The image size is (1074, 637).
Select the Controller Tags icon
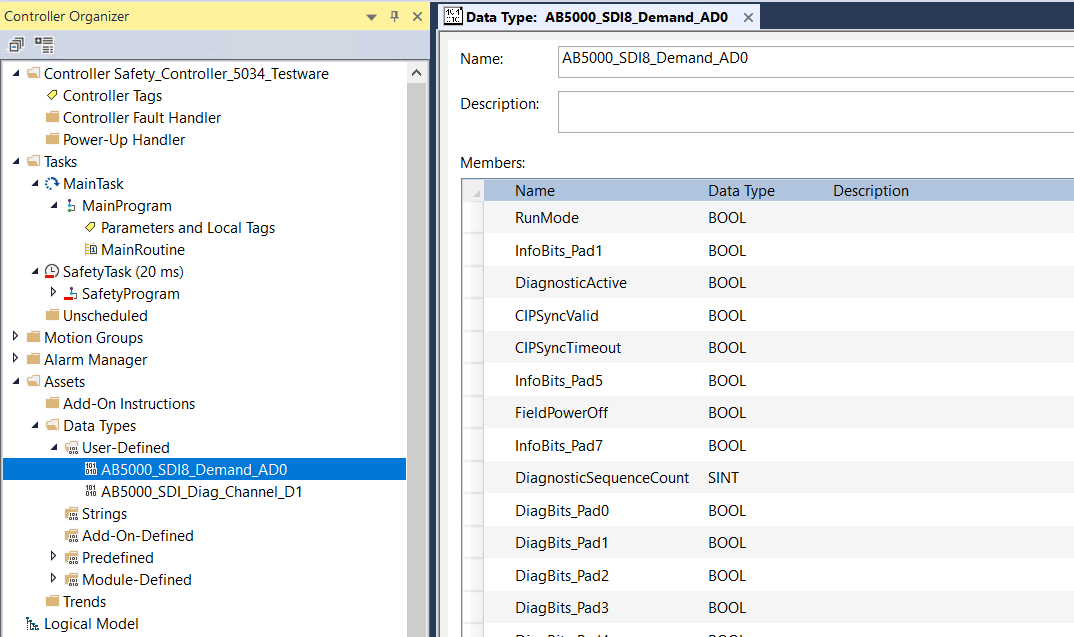[x=52, y=95]
